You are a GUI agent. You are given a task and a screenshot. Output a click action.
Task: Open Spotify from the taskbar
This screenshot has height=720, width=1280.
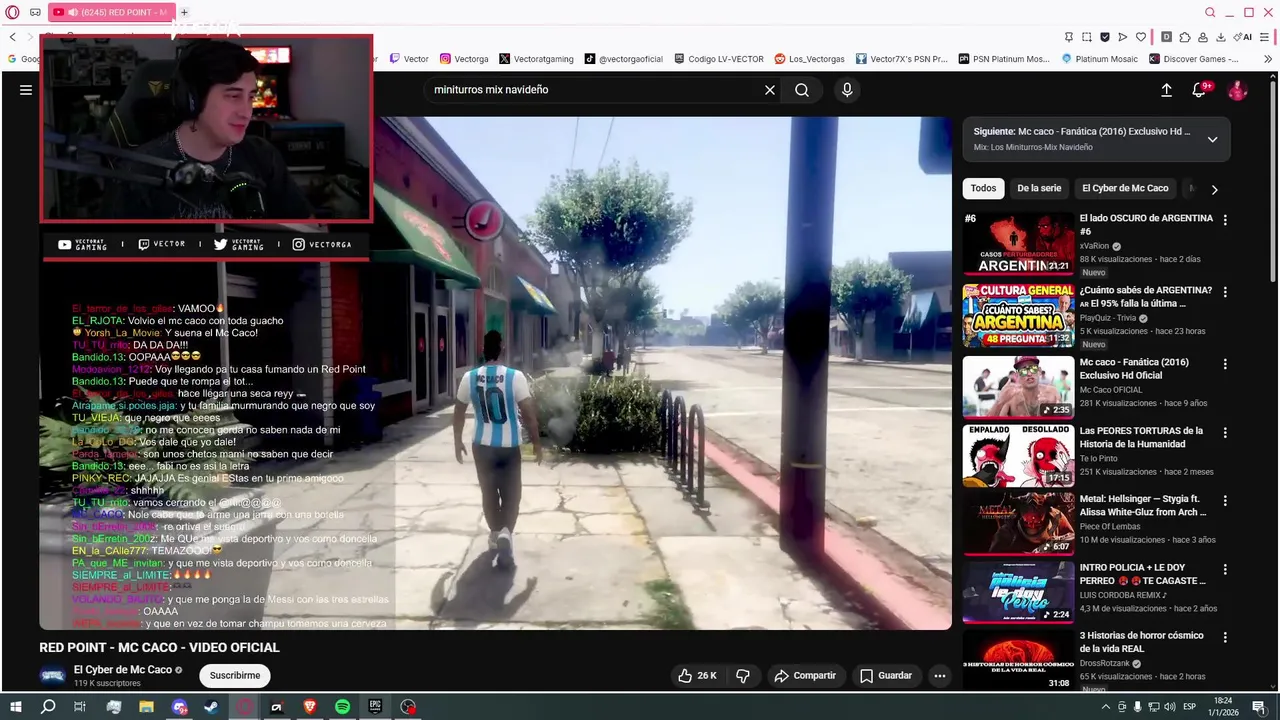[x=342, y=707]
